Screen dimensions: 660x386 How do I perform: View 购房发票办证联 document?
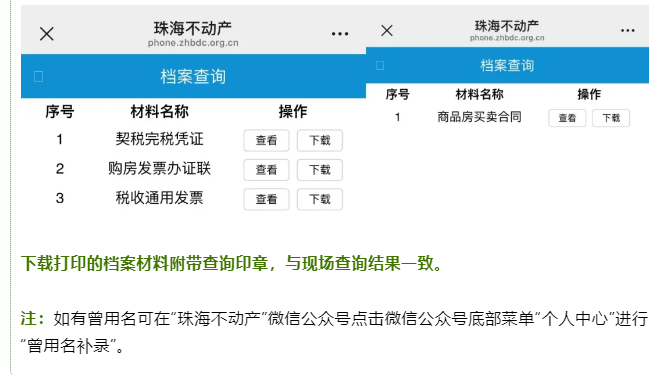[x=266, y=170]
